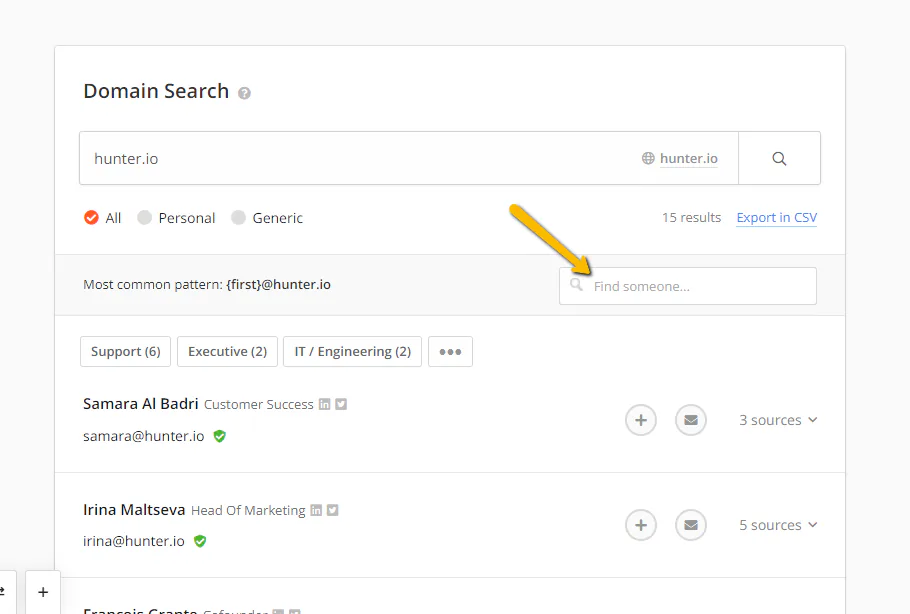This screenshot has height=614, width=910.
Task: Click the globe icon beside hunter.io
Action: (x=648, y=158)
